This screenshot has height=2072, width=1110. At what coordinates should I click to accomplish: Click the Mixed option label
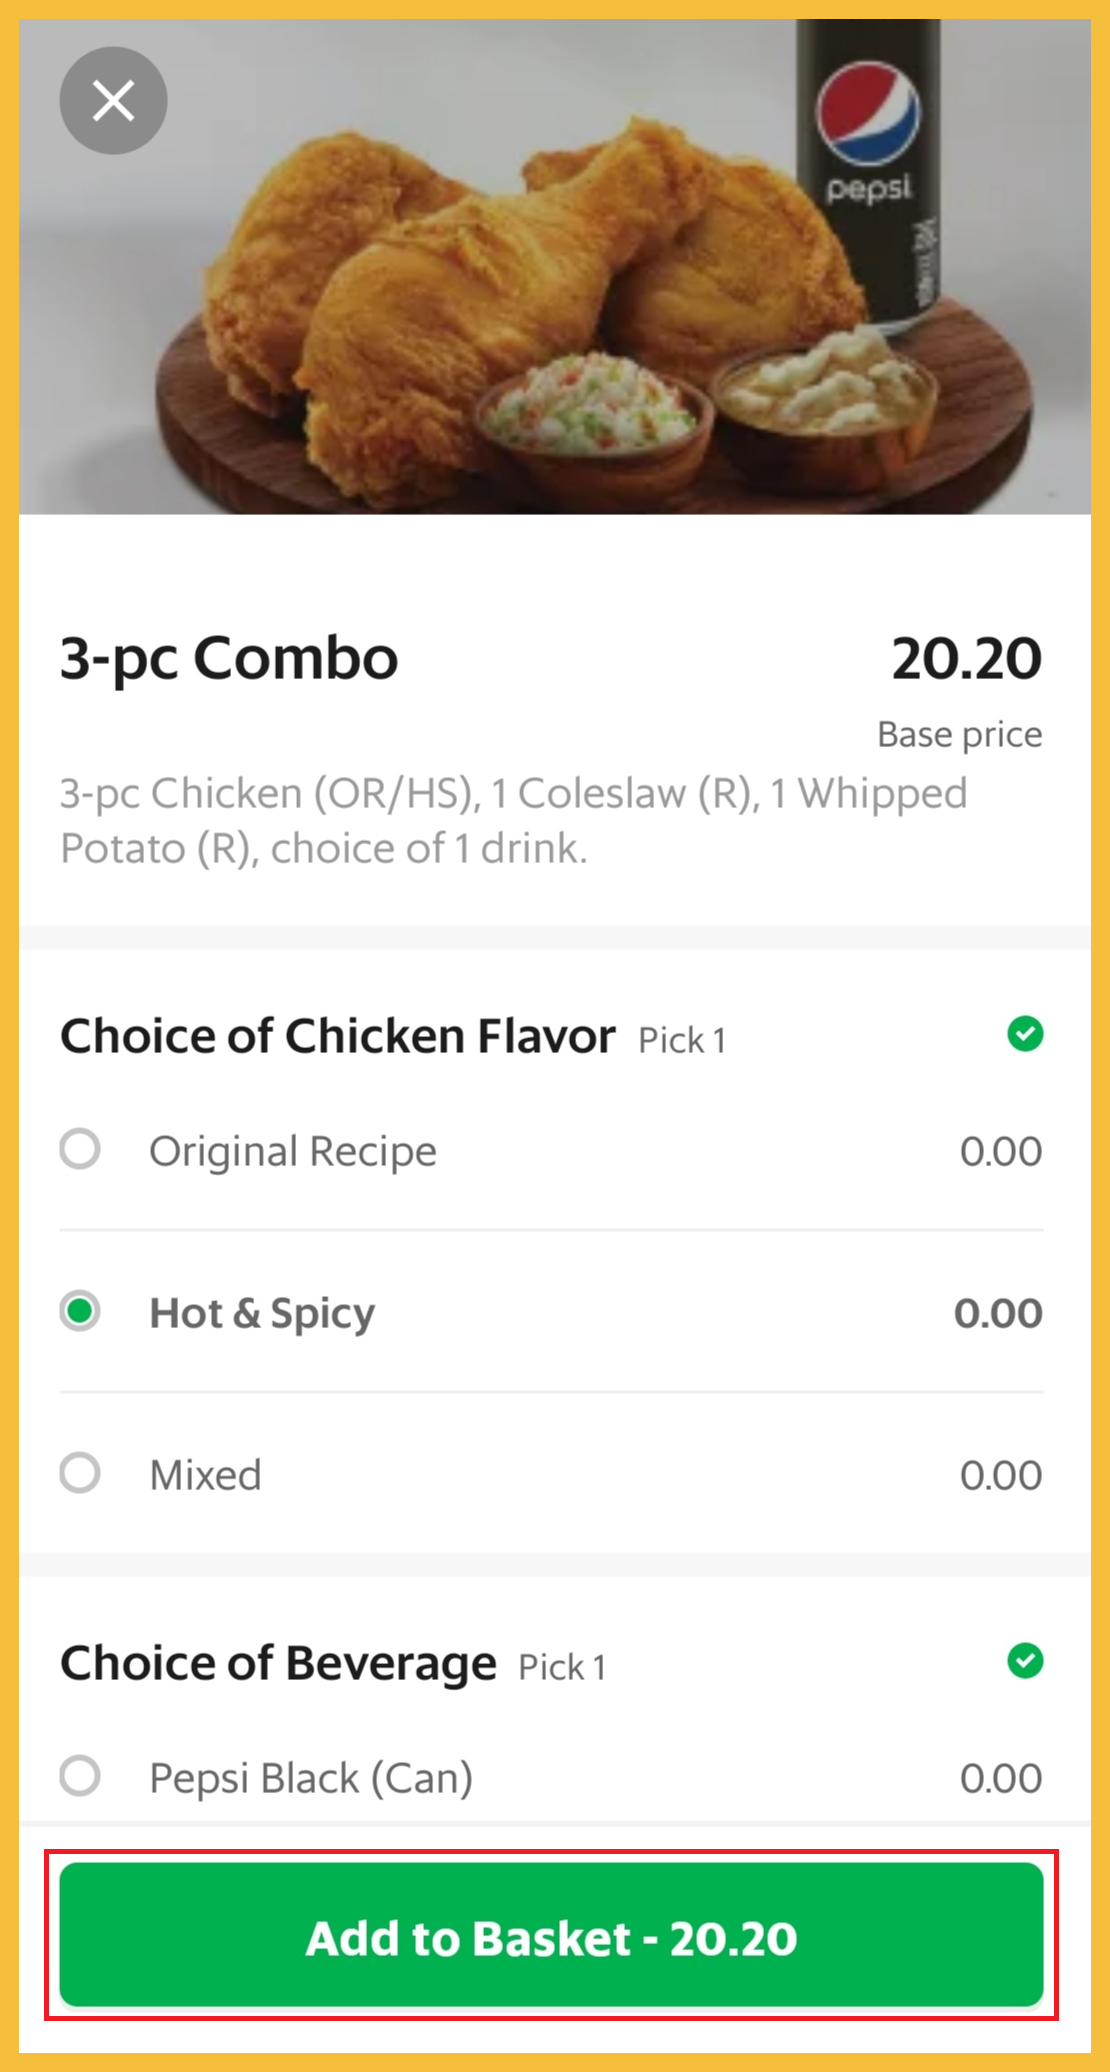[x=205, y=1475]
